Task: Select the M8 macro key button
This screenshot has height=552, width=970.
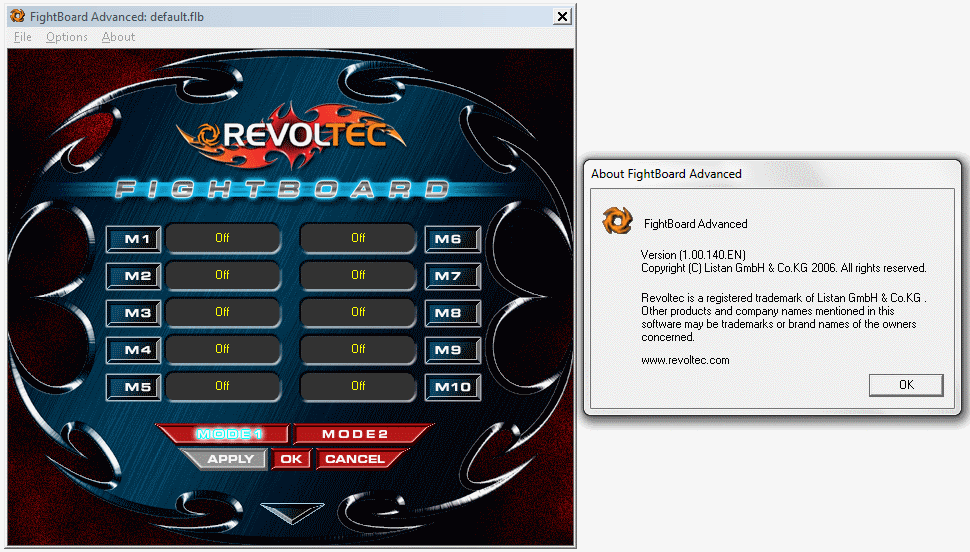Action: [x=452, y=313]
